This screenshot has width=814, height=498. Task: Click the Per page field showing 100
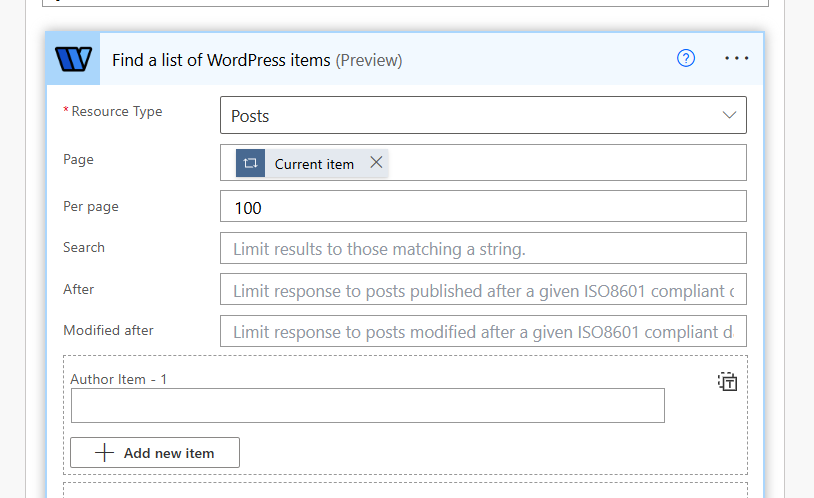(483, 207)
